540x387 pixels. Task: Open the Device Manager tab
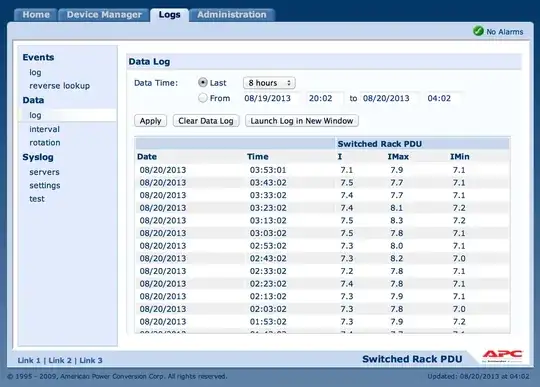(x=104, y=14)
